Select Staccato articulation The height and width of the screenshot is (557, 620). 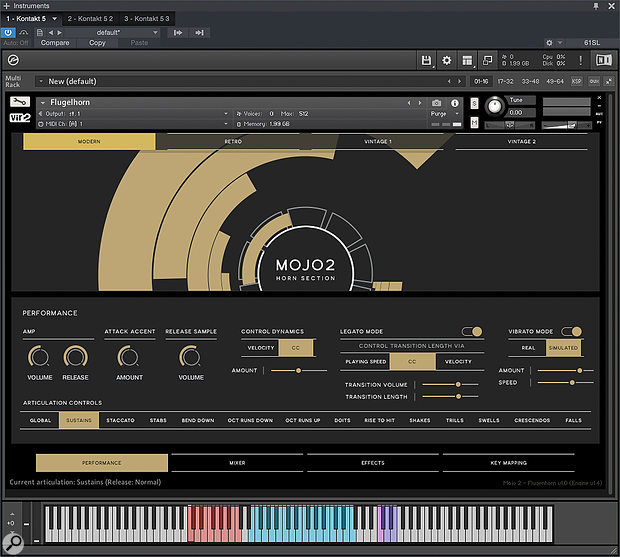[x=121, y=420]
